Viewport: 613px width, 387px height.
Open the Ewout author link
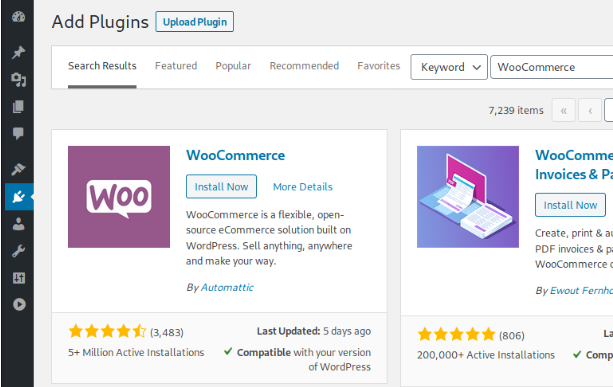tap(581, 290)
